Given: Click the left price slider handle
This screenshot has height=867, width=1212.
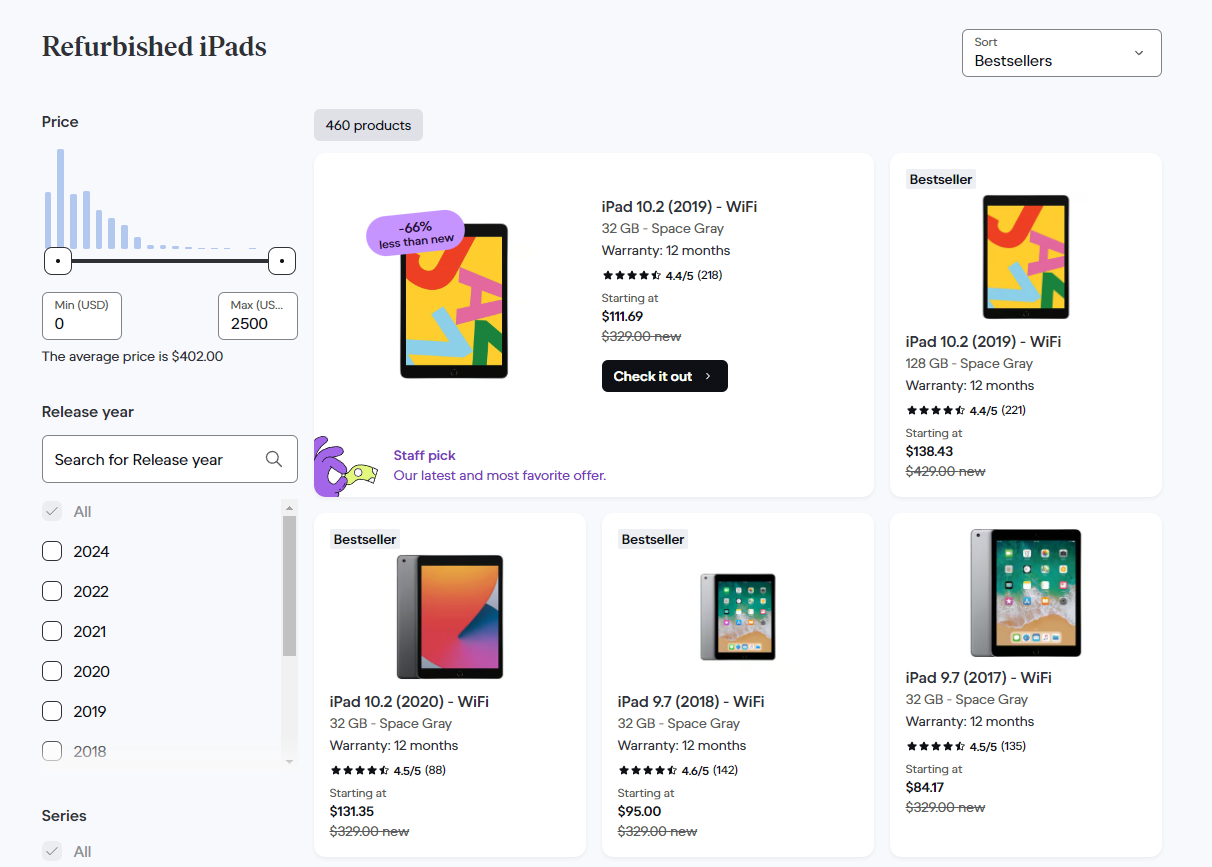Looking at the screenshot, I should [x=57, y=261].
